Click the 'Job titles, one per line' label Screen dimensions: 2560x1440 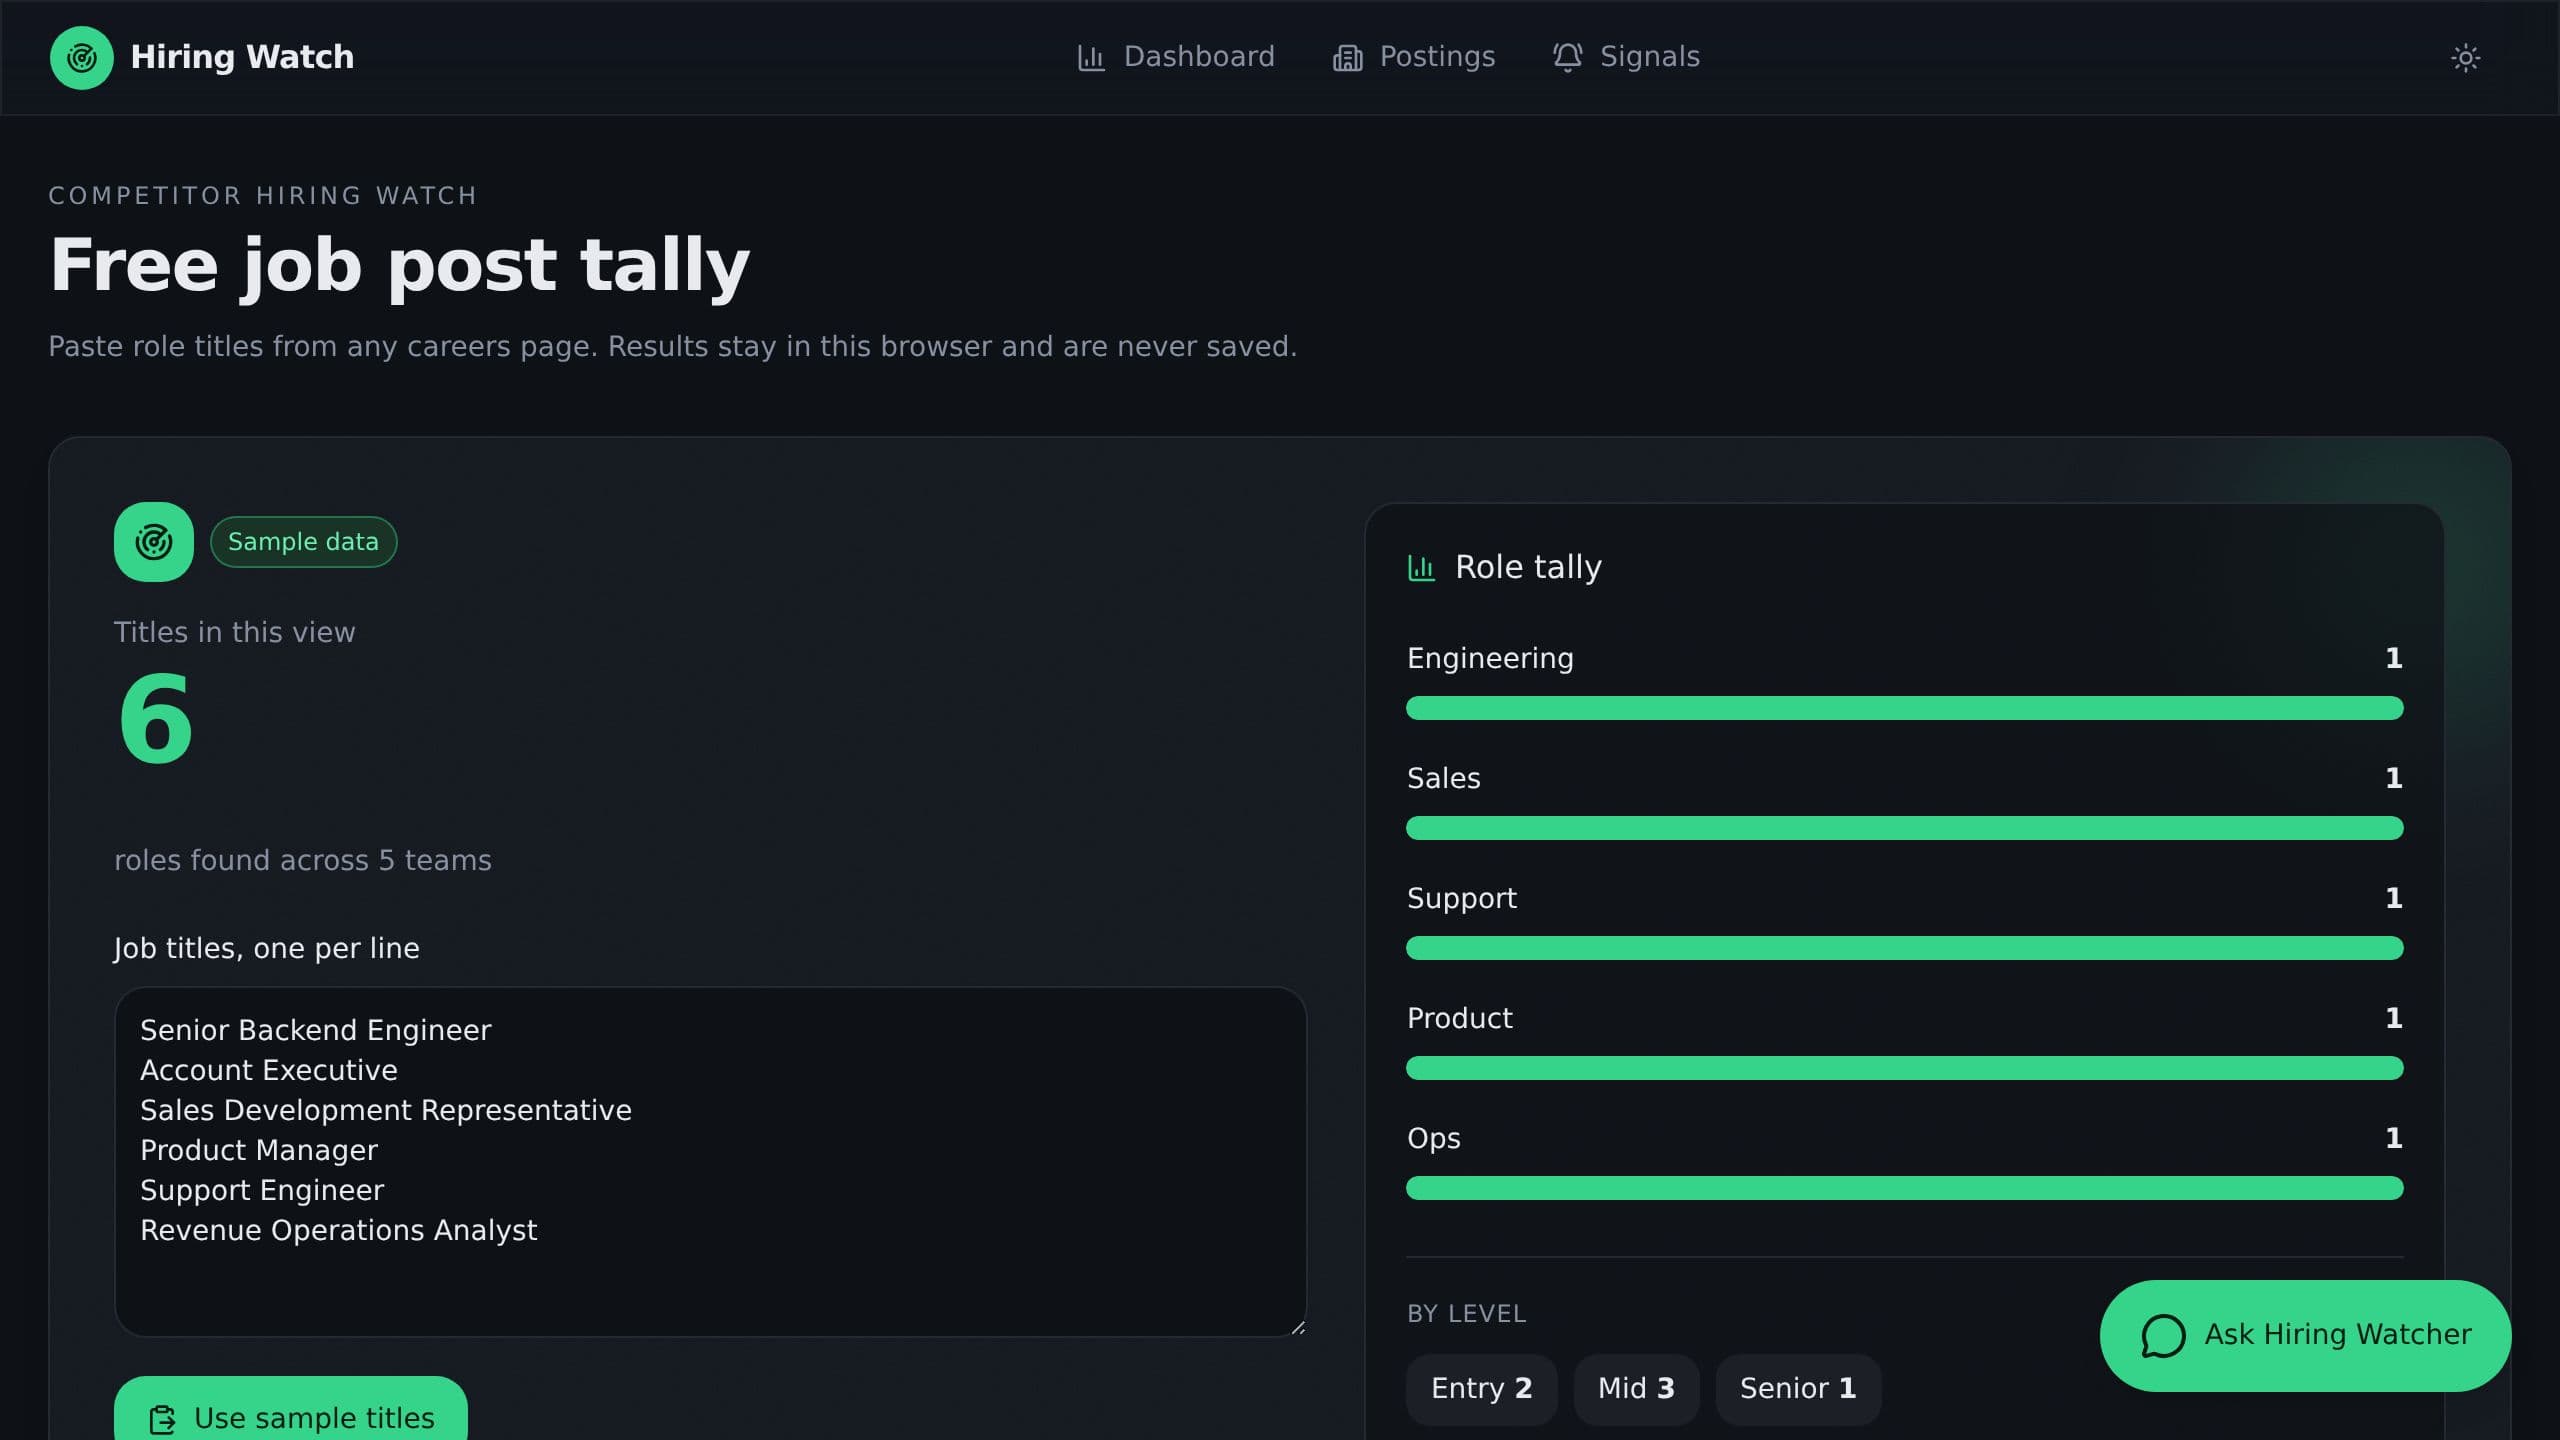pyautogui.click(x=267, y=949)
